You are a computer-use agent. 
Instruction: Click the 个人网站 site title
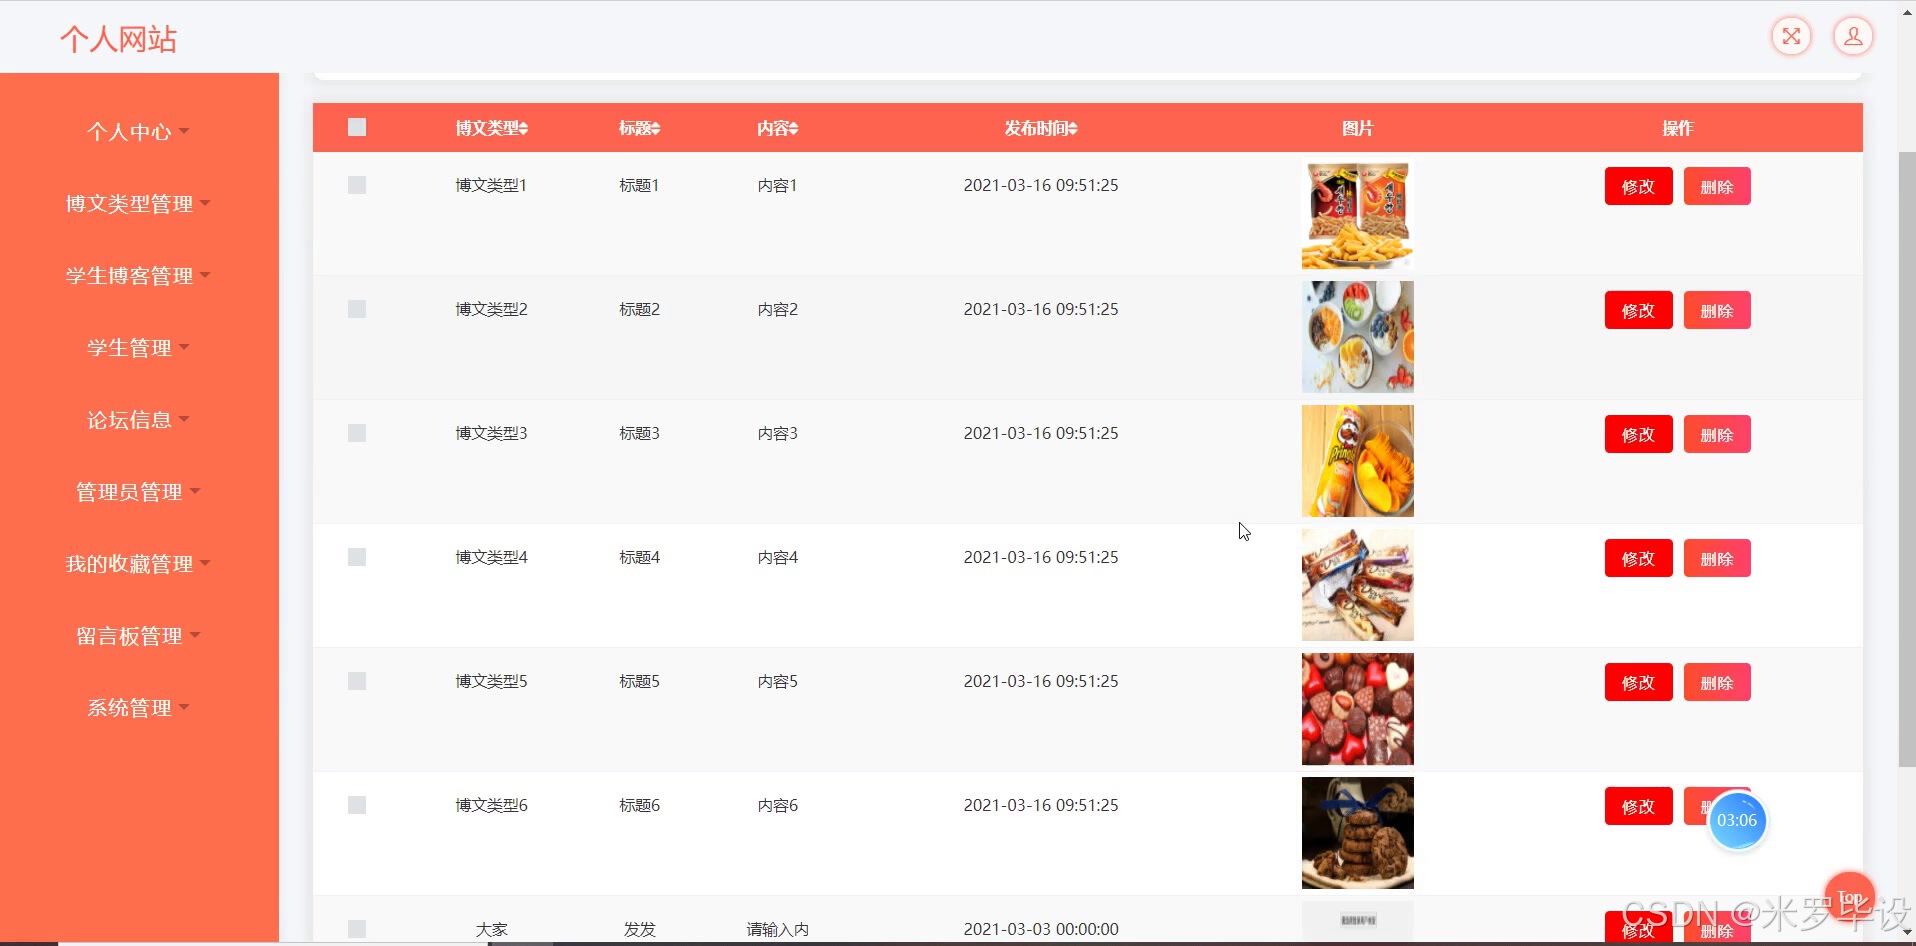coord(118,39)
